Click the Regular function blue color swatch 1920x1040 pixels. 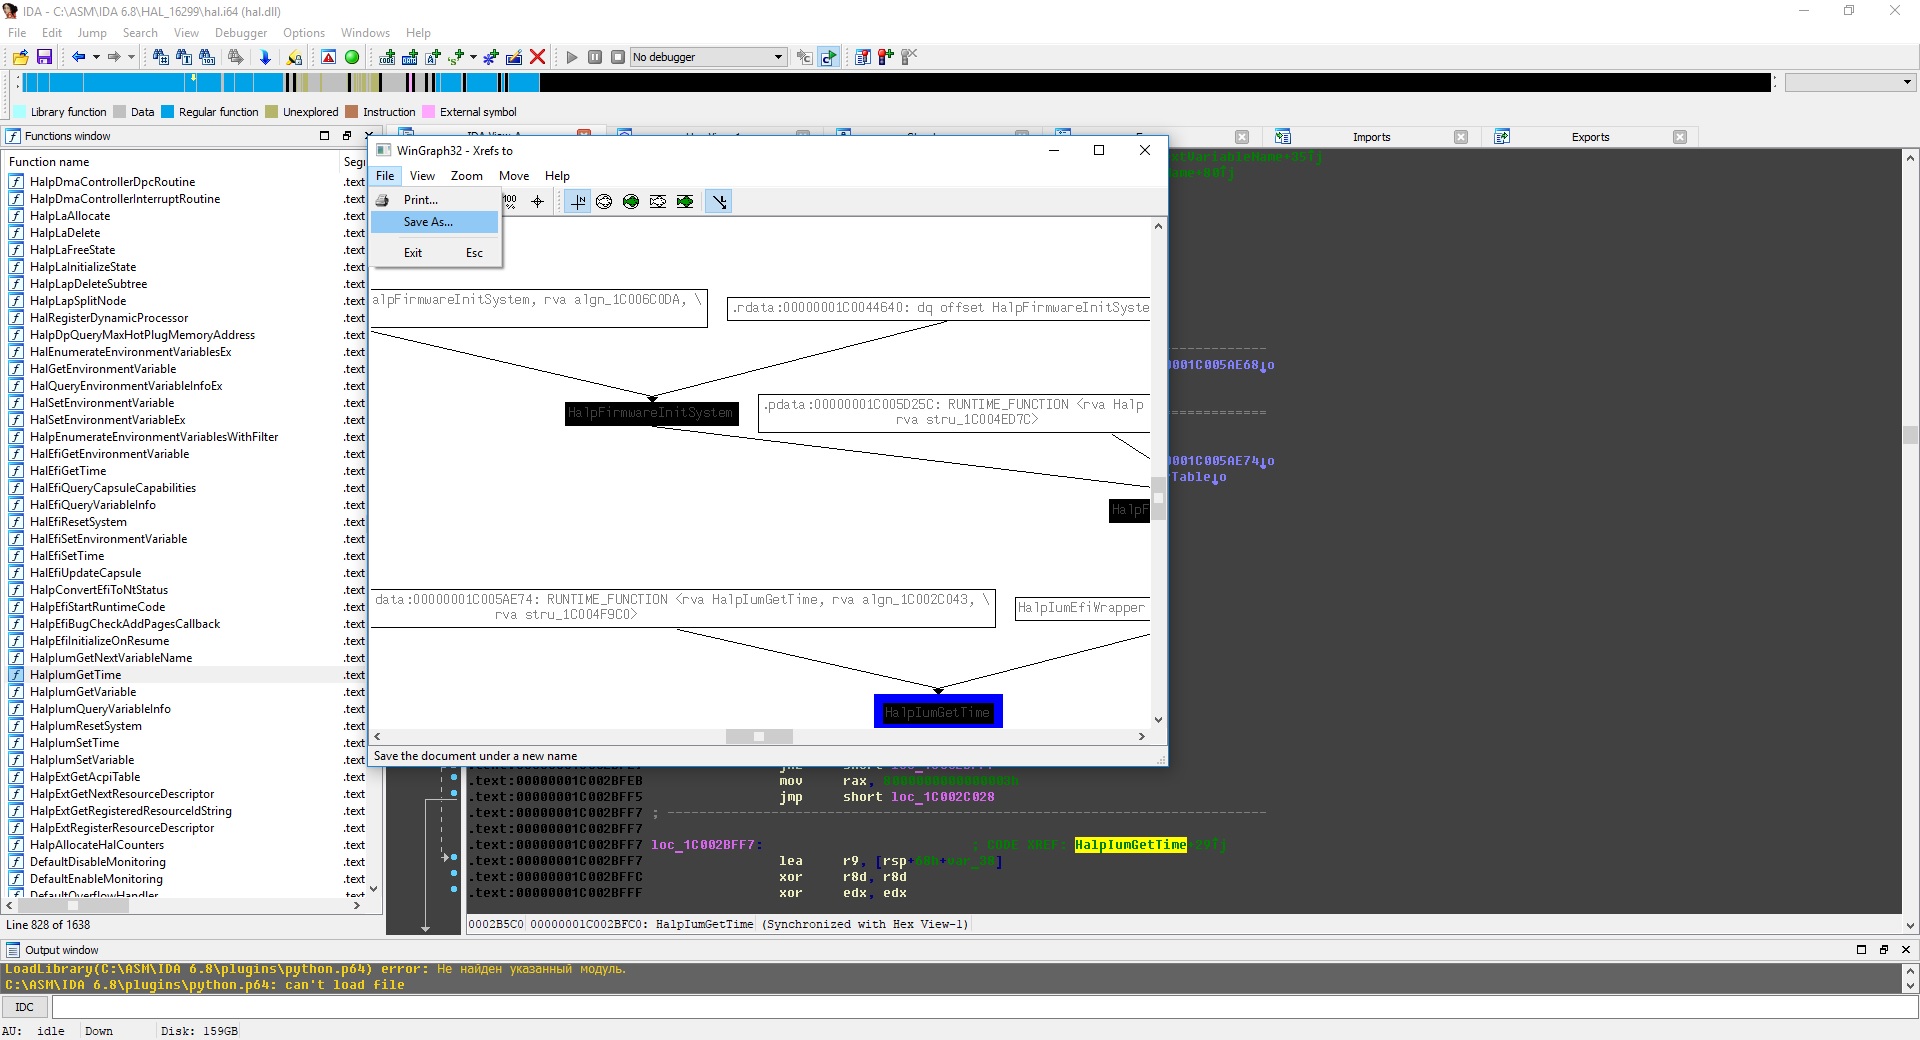coord(168,112)
